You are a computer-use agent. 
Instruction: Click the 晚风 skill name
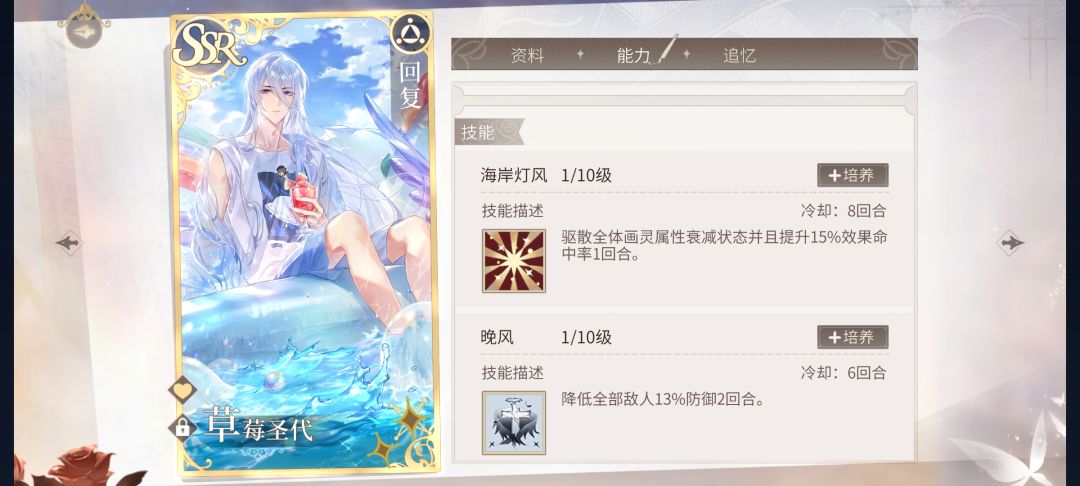pos(497,337)
